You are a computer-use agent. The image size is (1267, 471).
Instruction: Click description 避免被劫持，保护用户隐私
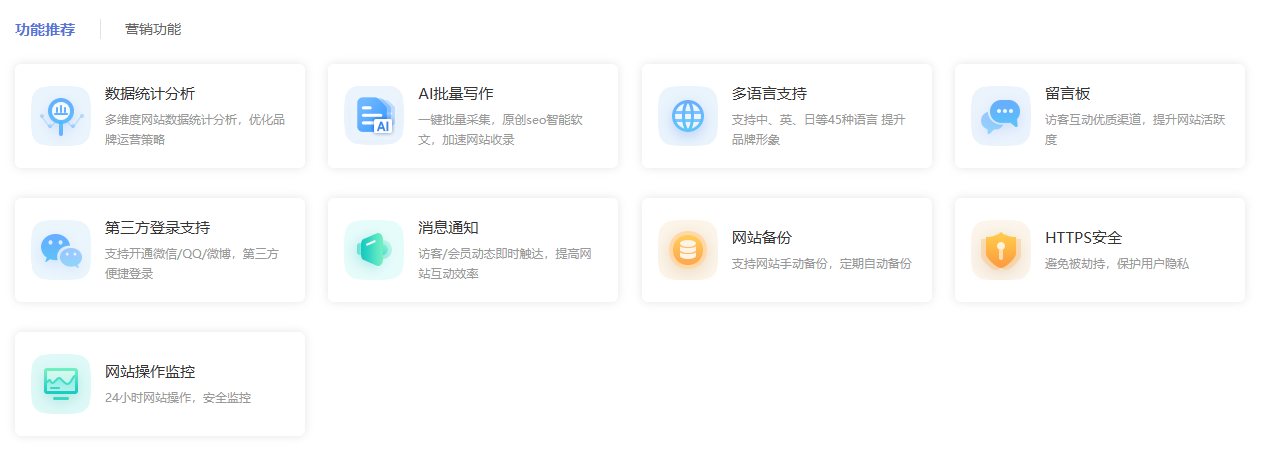click(1117, 264)
